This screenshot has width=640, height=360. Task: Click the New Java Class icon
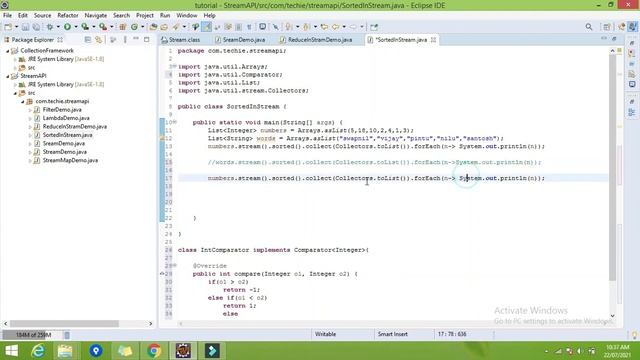[134, 27]
